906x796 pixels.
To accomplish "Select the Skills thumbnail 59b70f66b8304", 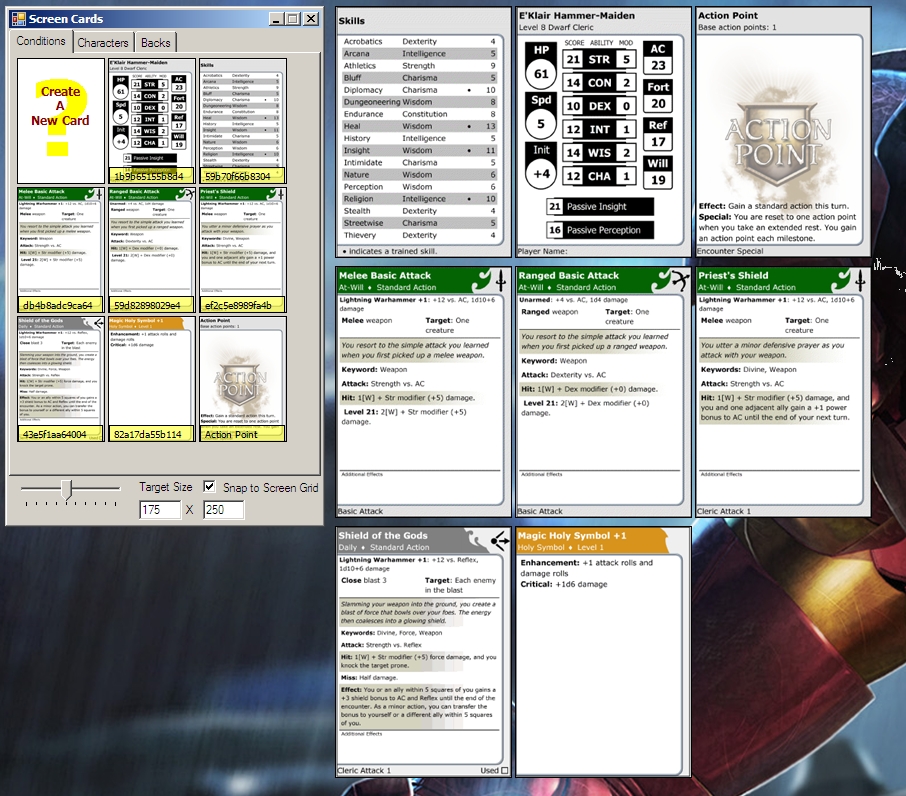I will click(x=243, y=121).
